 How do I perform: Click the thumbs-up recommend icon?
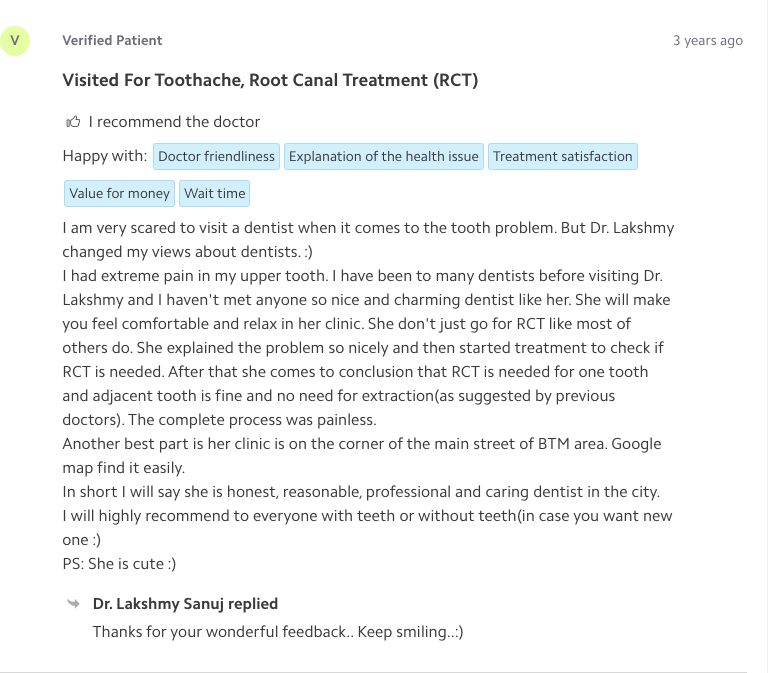click(72, 122)
